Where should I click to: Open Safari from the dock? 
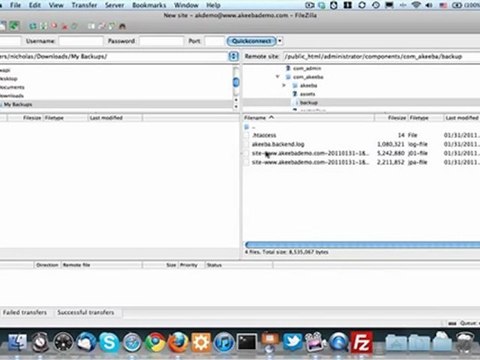point(132,342)
